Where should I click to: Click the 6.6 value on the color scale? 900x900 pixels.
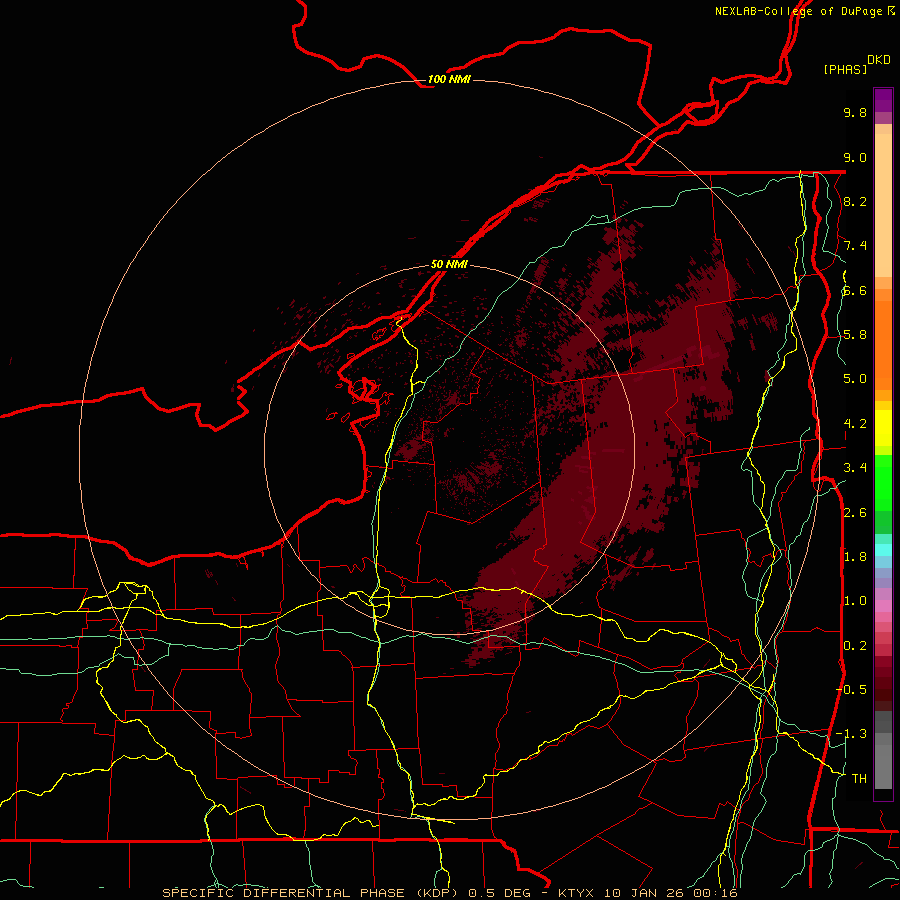[855, 290]
